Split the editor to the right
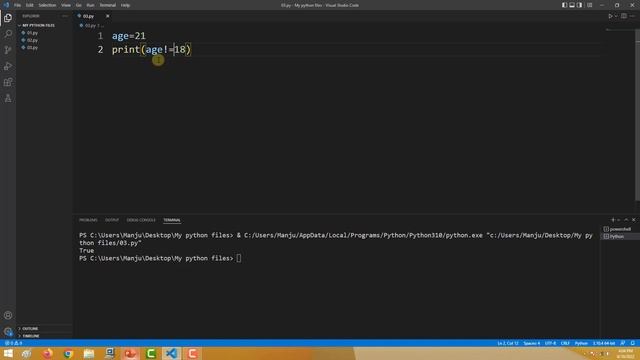This screenshot has height=360, width=640. click(624, 16)
